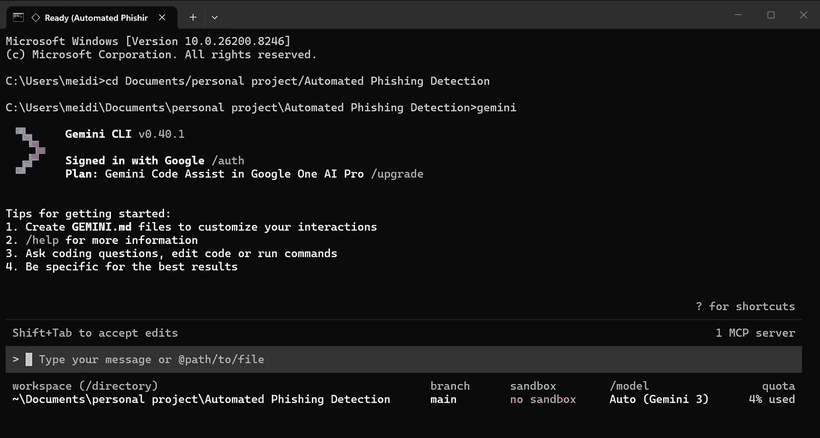Image resolution: width=820 pixels, height=438 pixels.
Task: Click the 'workspace (/directory)' label
Action: 85,386
